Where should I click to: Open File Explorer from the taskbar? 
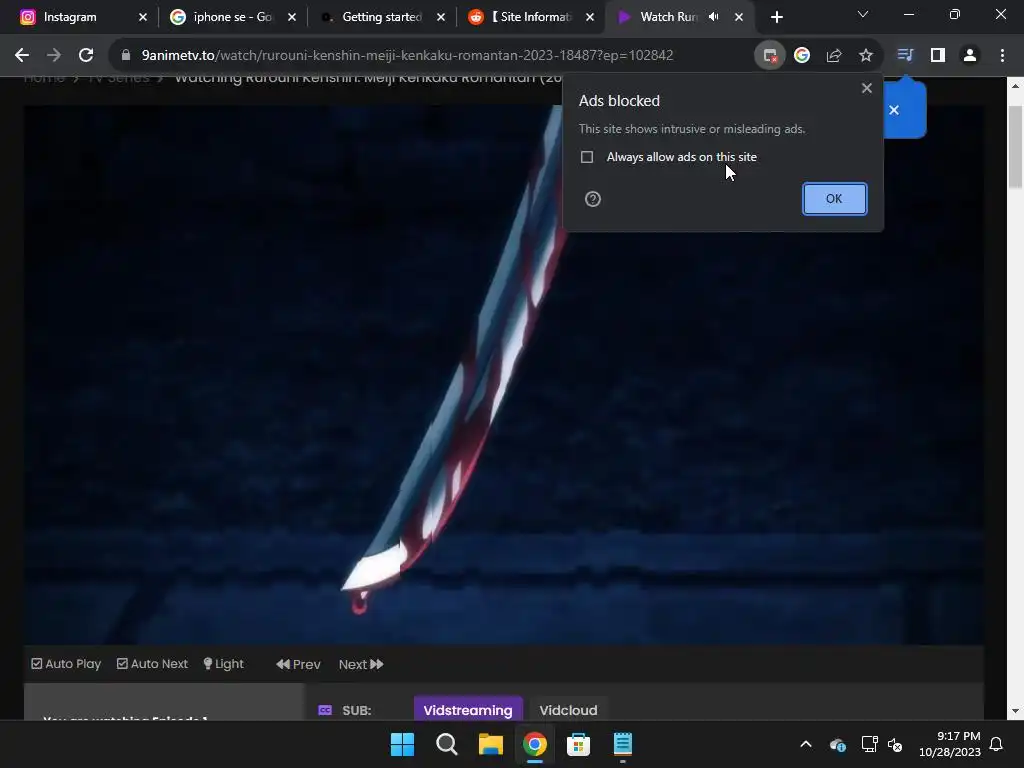(x=490, y=744)
